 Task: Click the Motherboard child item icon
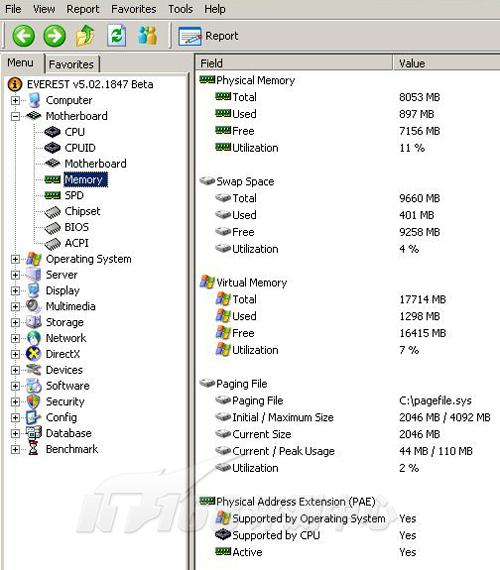click(52, 163)
